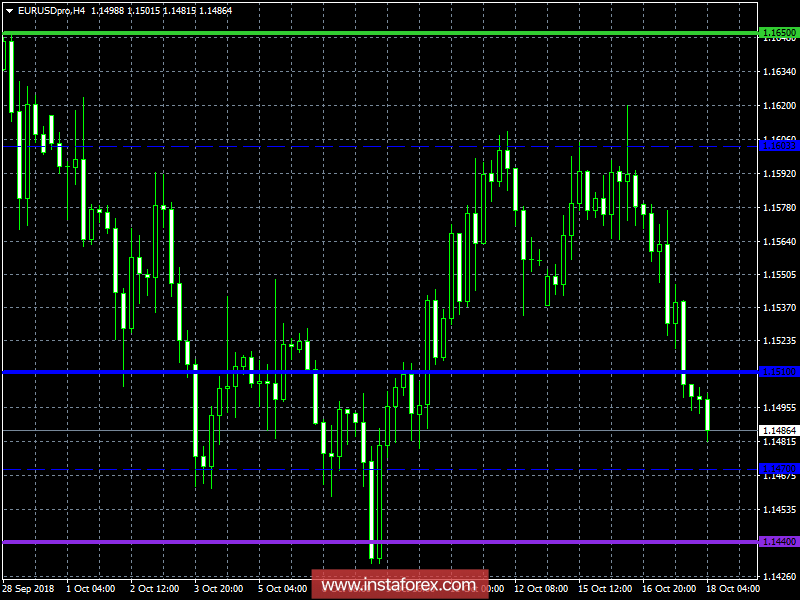Screen dimensions: 800x600
Task: Select the dashed blue 1.16033 level line
Action: pyautogui.click(x=380, y=146)
